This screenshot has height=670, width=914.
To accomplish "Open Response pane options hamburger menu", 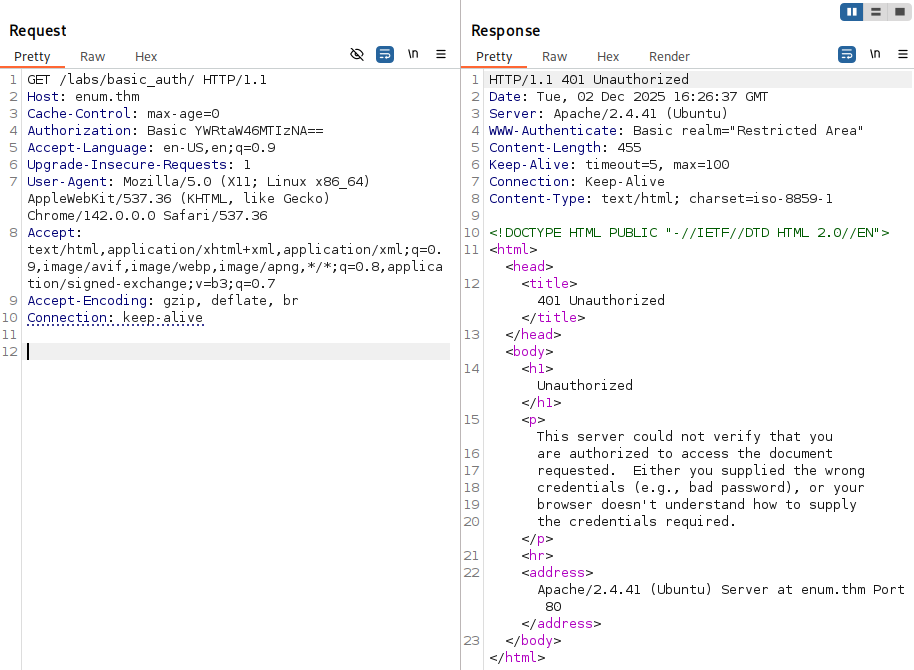I will point(902,54).
